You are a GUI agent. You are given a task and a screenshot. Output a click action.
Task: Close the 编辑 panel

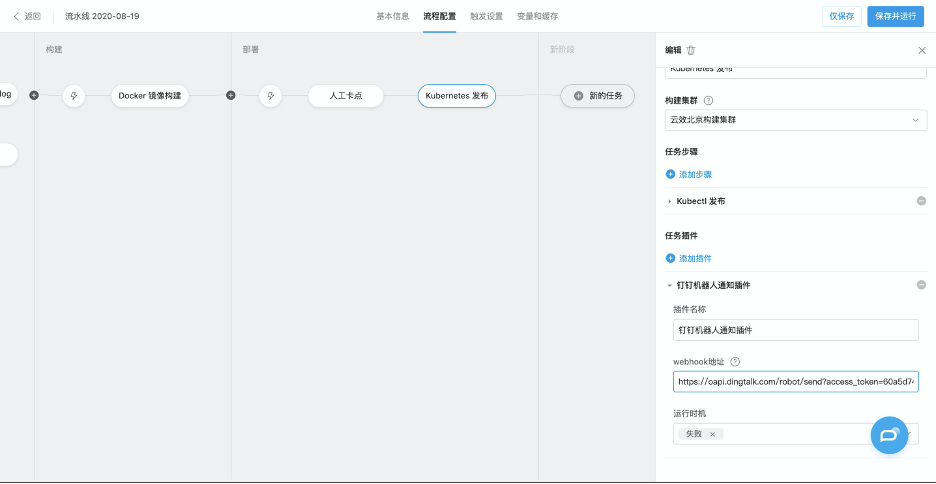pos(922,50)
